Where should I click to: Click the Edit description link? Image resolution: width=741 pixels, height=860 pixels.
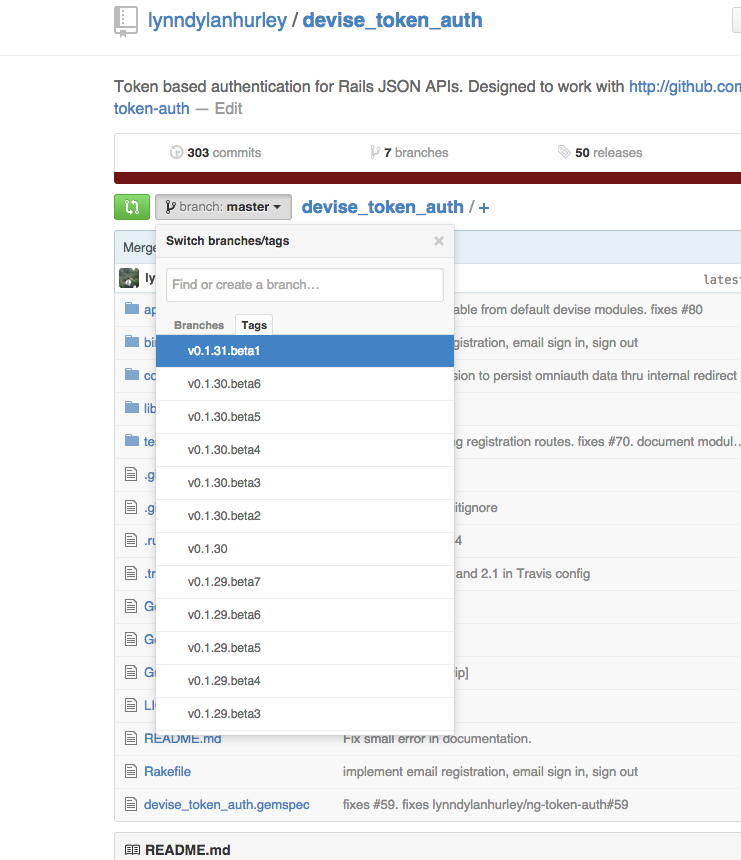228,109
